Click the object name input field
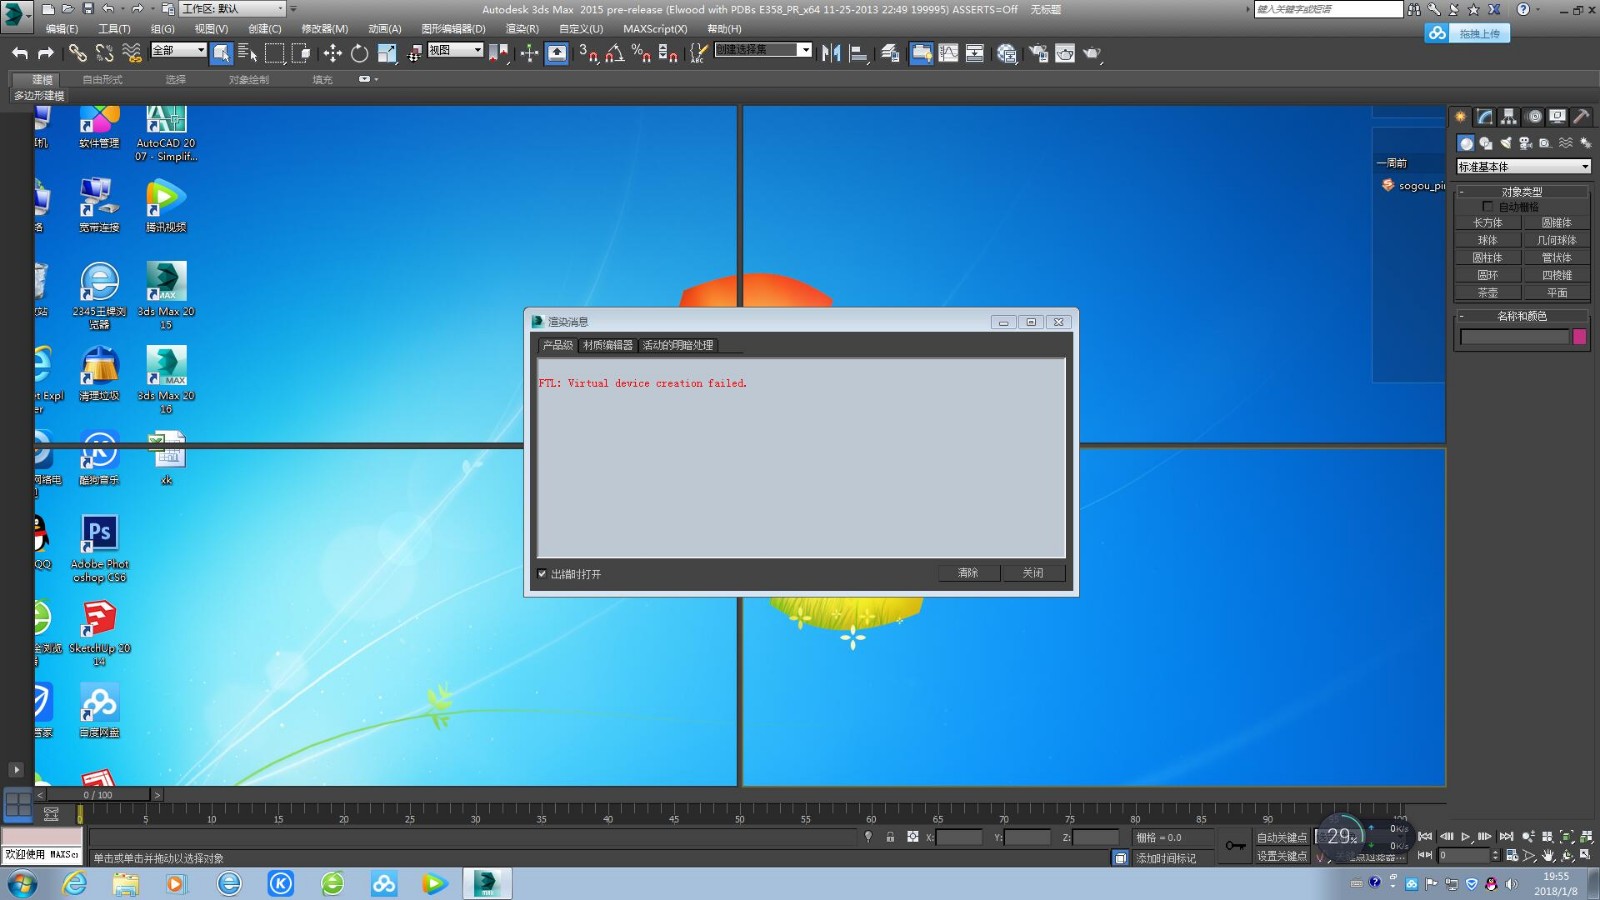 1514,337
